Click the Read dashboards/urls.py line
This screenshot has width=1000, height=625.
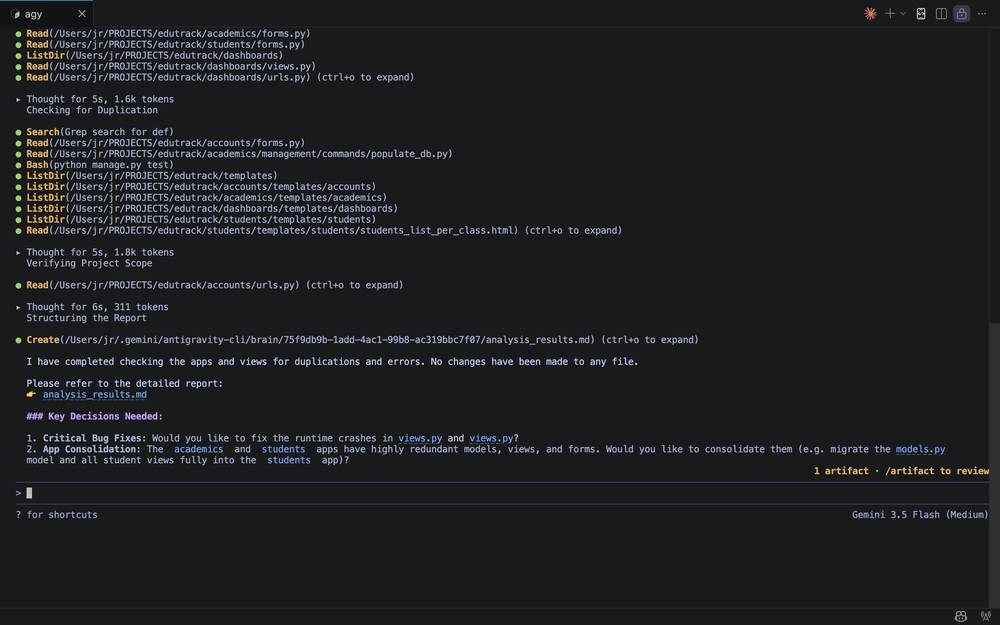215,77
